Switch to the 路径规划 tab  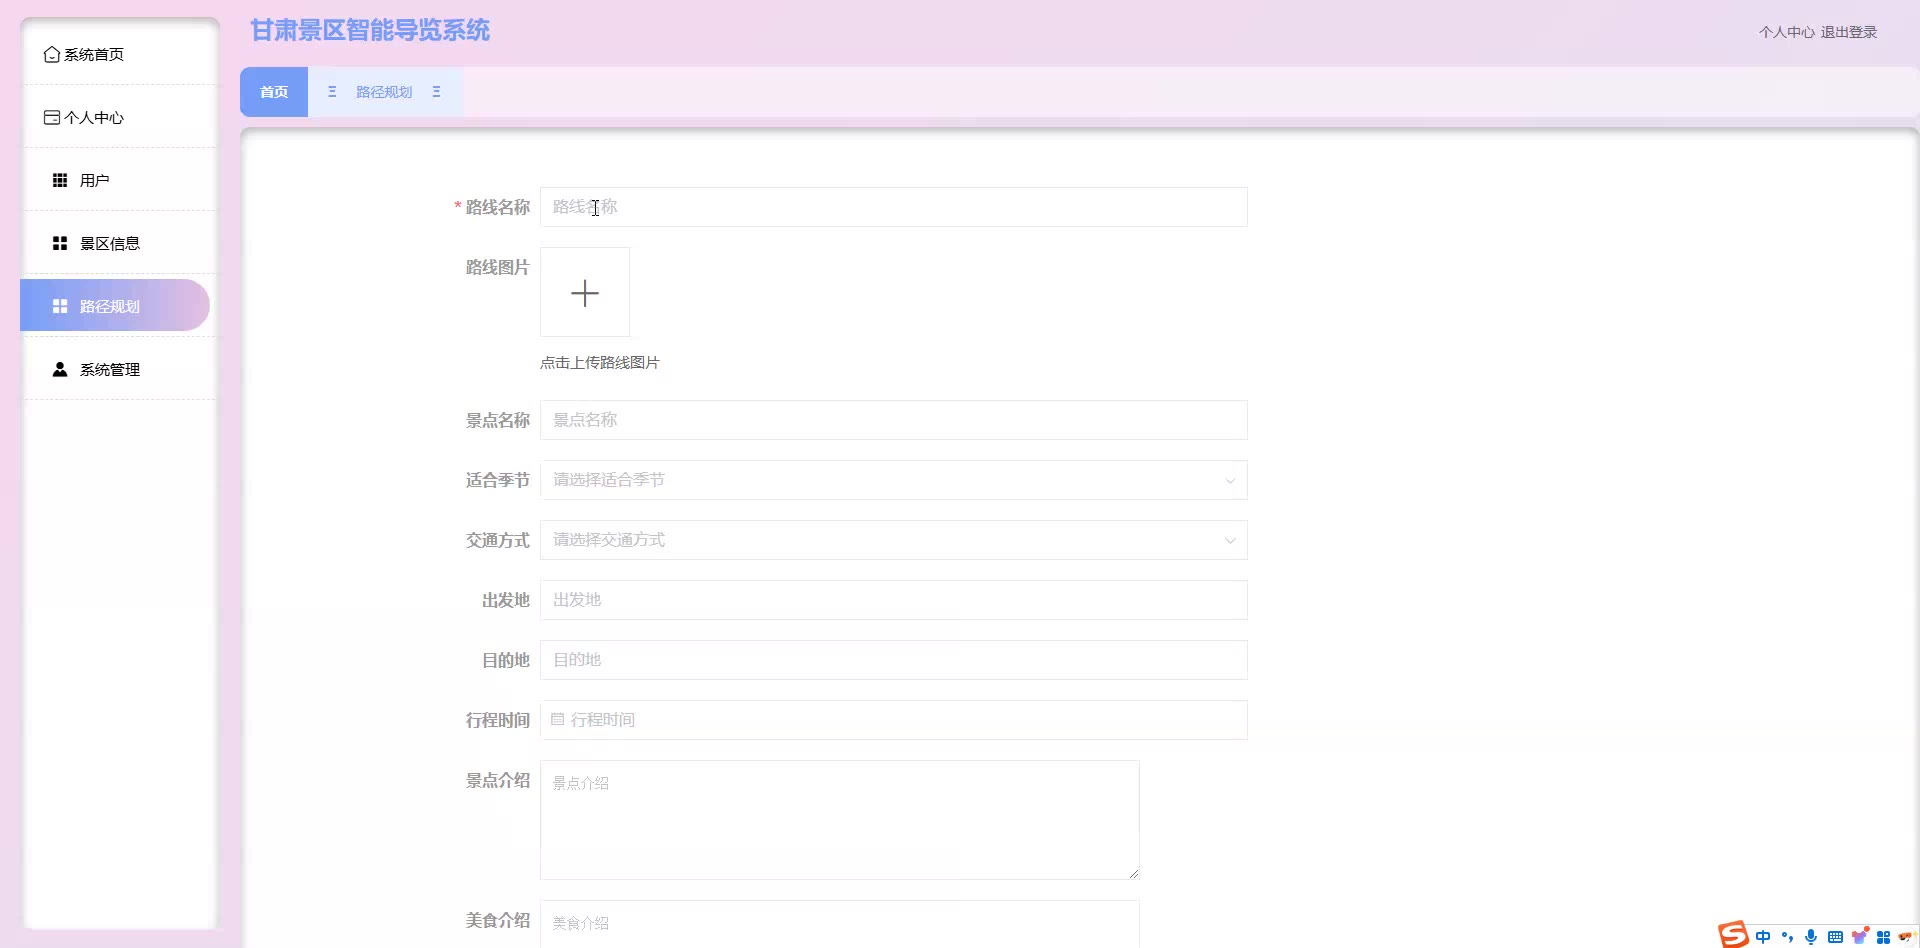[x=384, y=92]
